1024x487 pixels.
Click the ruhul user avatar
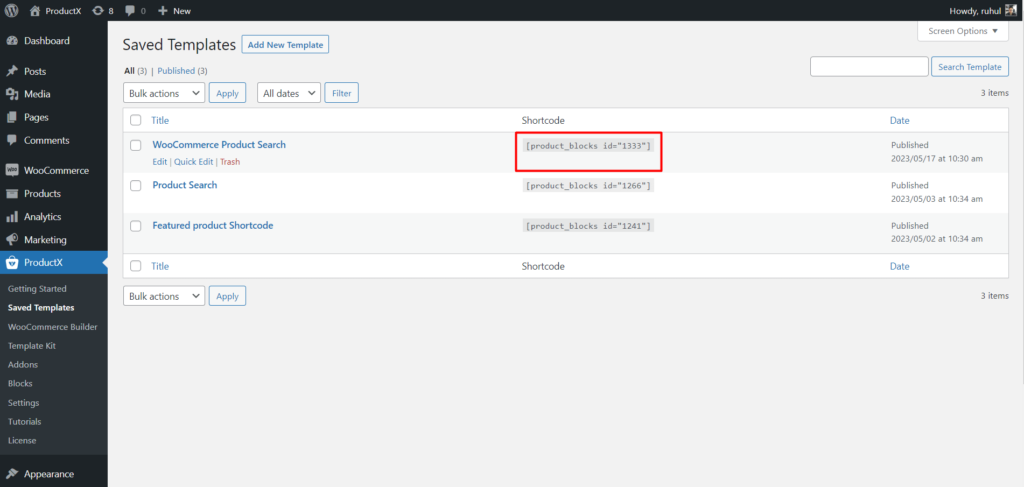click(1010, 10)
